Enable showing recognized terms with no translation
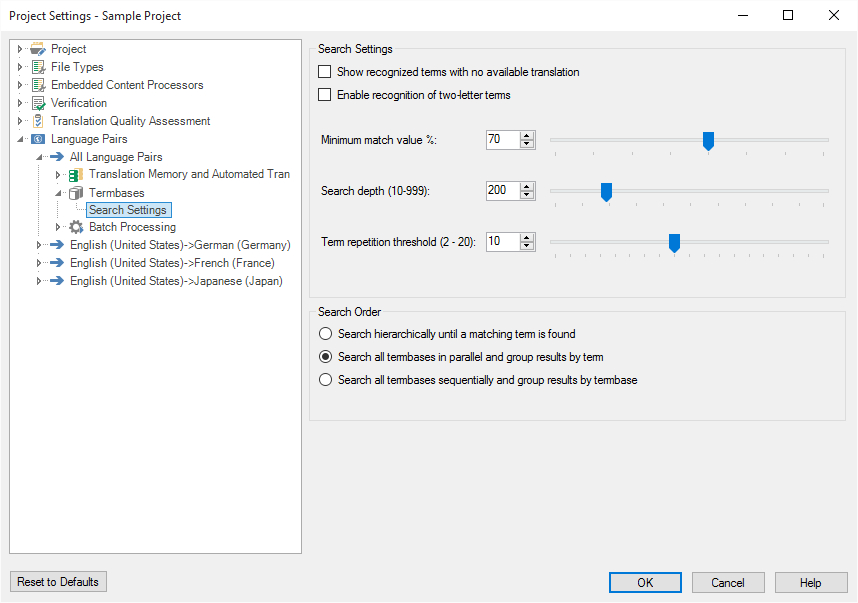Image resolution: width=858 pixels, height=603 pixels. coord(324,72)
